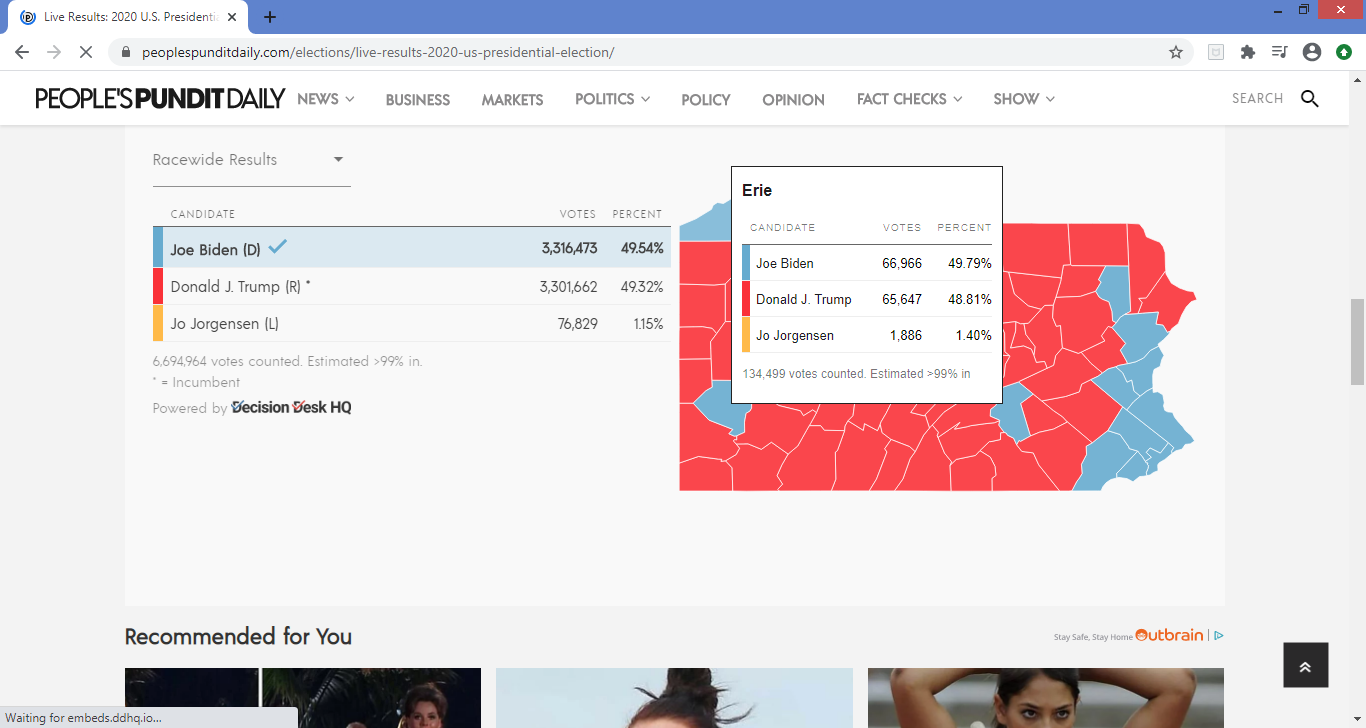Image resolution: width=1366 pixels, height=728 pixels.
Task: Select the Jo Jorgensen (L) row
Action: click(412, 324)
